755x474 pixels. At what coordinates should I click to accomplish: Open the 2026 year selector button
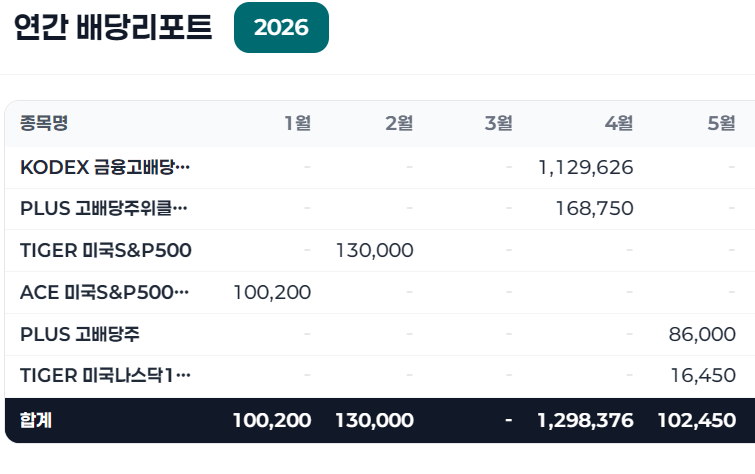(x=281, y=27)
